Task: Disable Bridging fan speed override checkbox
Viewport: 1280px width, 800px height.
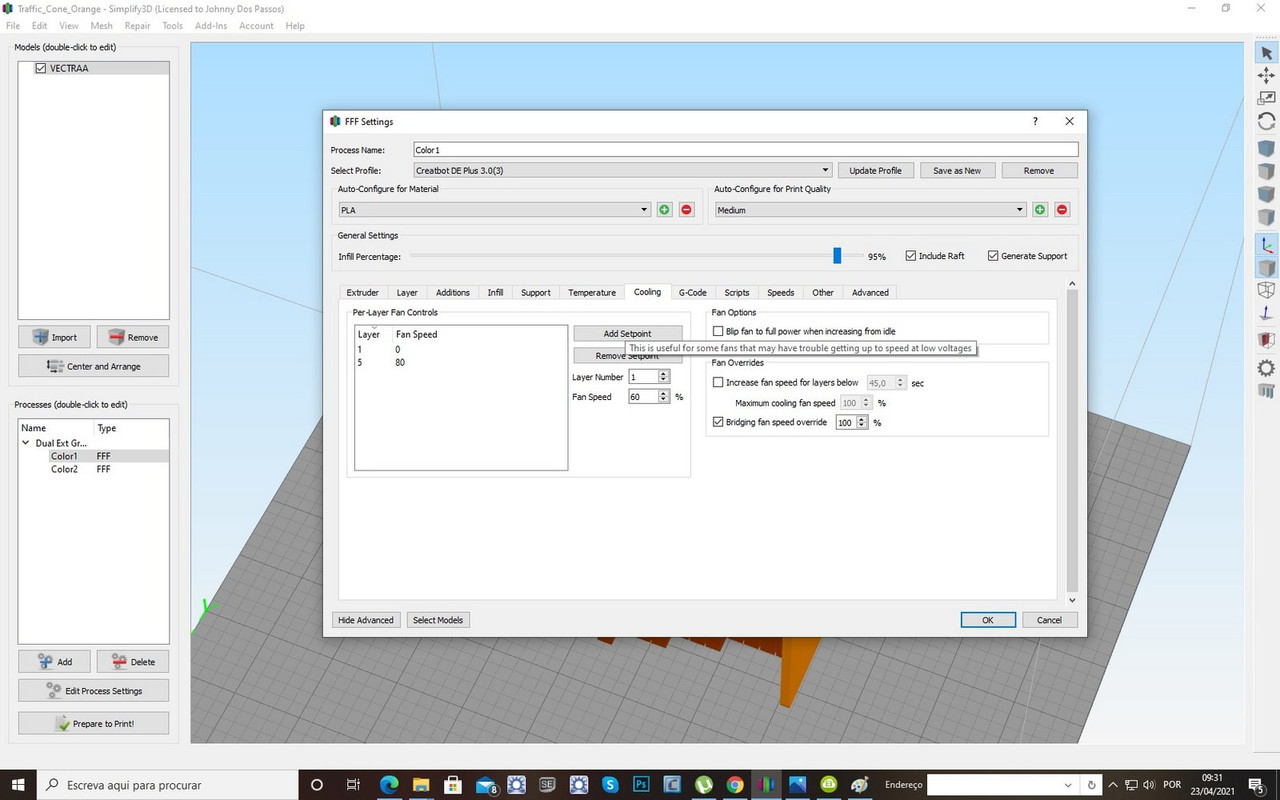Action: click(718, 423)
